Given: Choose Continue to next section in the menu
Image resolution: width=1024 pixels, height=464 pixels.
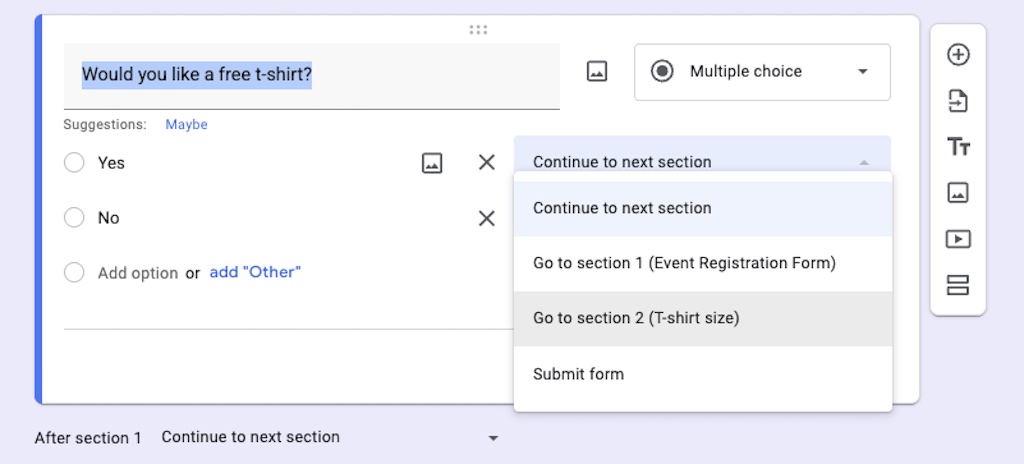Looking at the screenshot, I should point(703,208).
